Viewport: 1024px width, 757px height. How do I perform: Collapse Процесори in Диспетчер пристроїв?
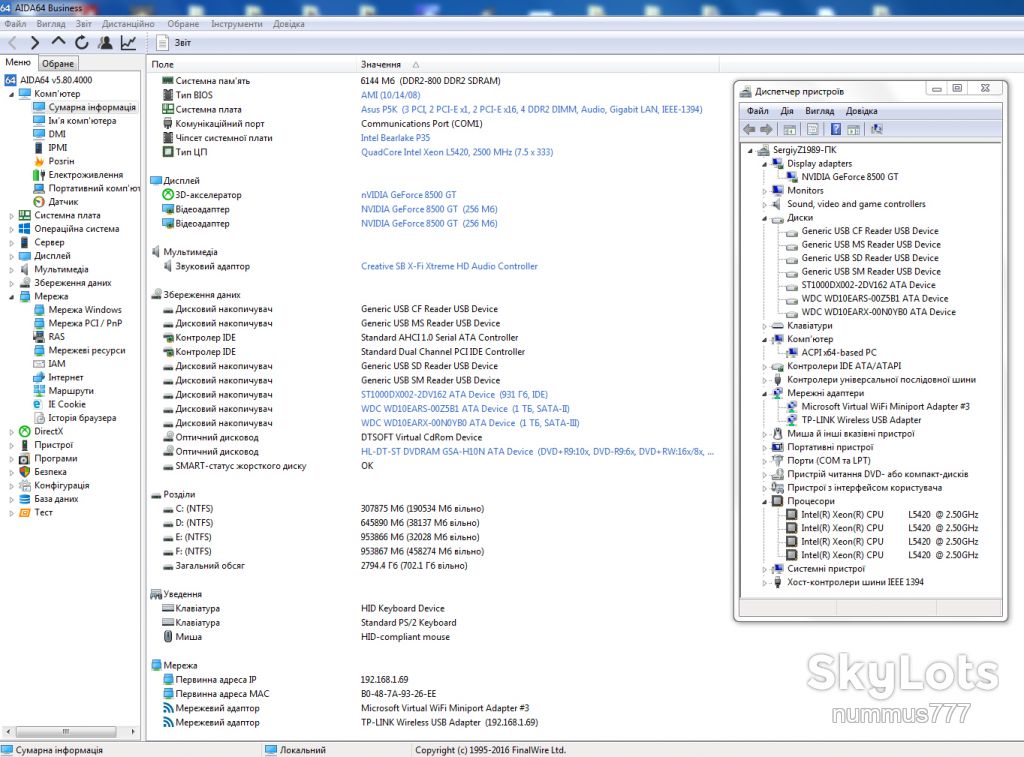click(764, 502)
